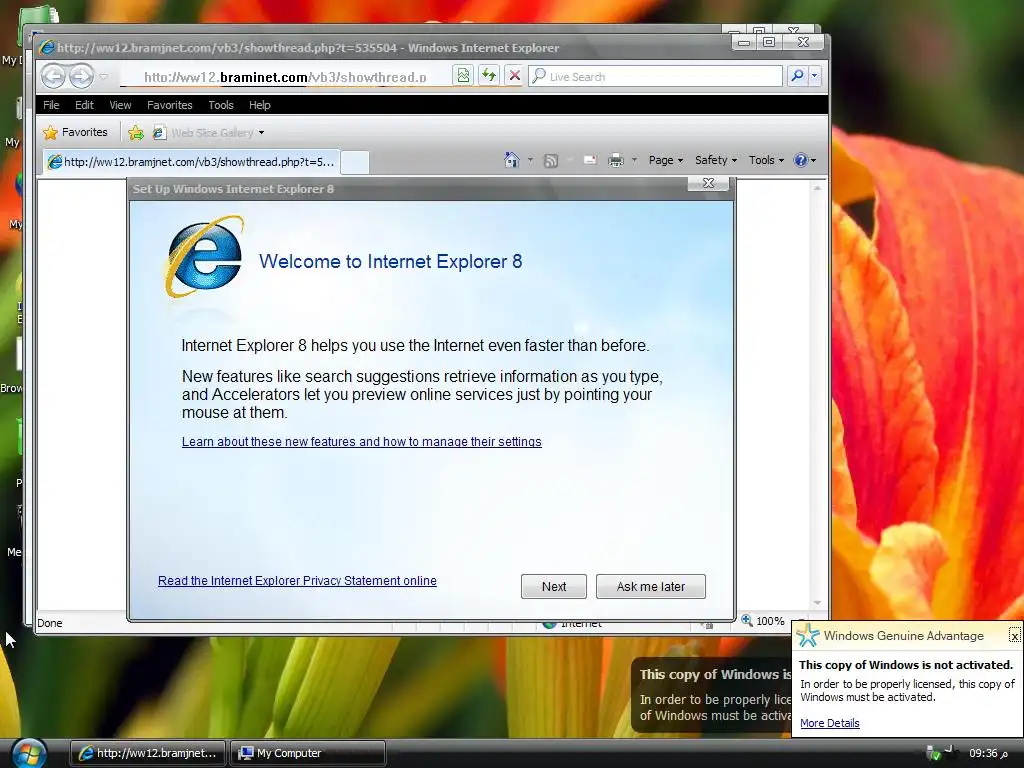This screenshot has height=768, width=1024.
Task: Switch to My Computer taskbar button
Action: [309, 753]
